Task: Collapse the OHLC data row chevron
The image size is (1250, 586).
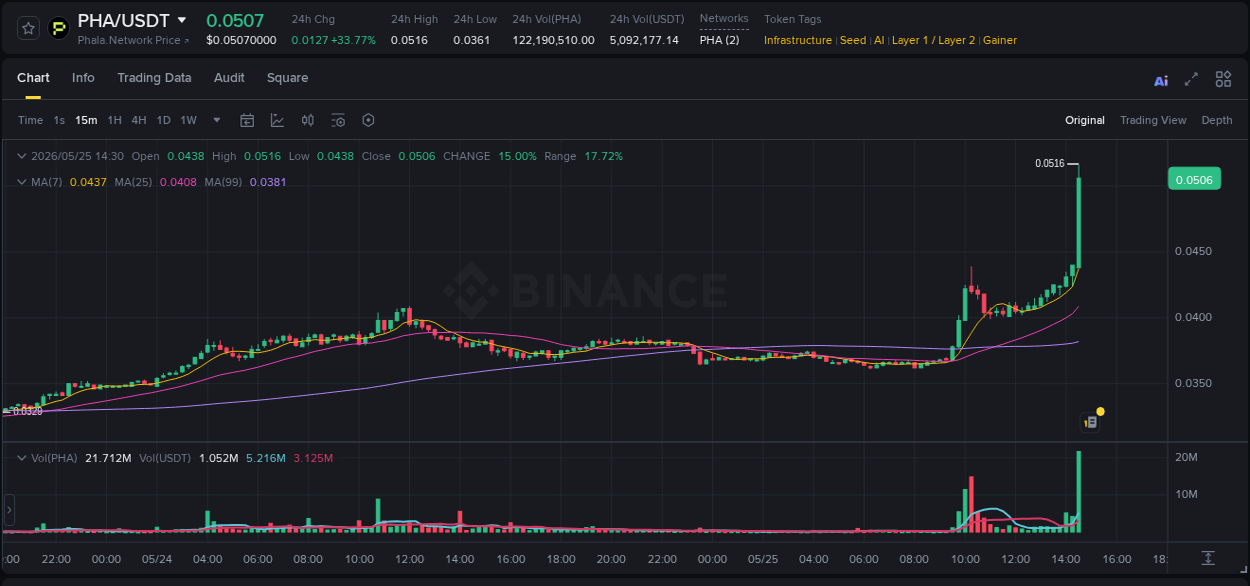Action: click(22, 156)
